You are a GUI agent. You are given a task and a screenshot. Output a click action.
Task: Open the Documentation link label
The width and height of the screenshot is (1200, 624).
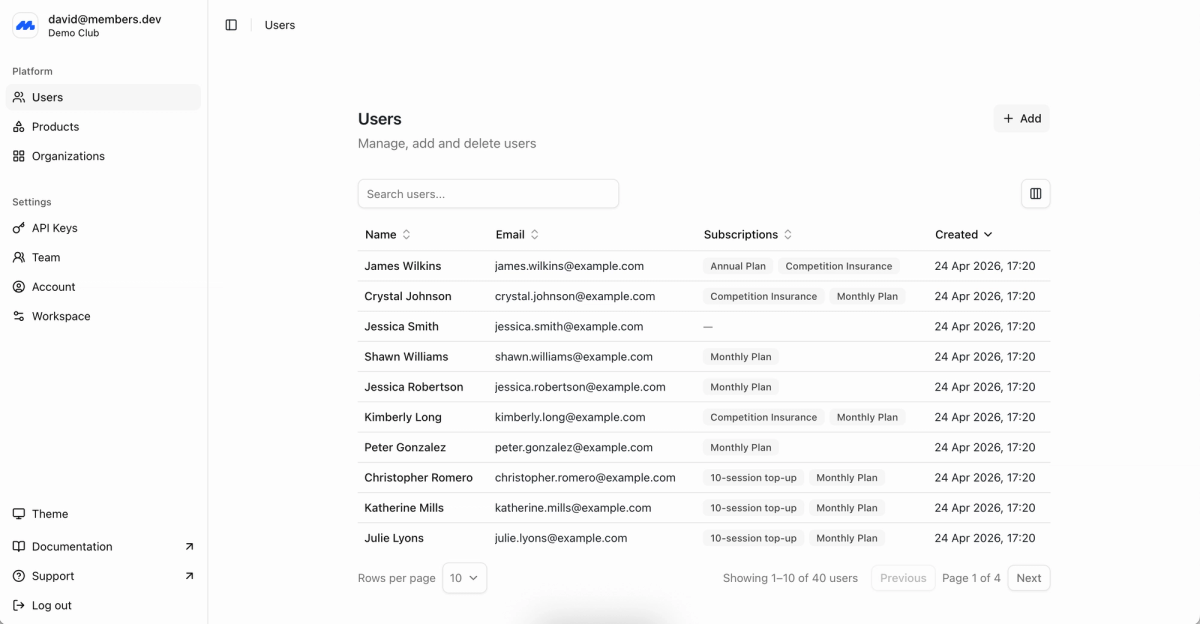coord(72,547)
